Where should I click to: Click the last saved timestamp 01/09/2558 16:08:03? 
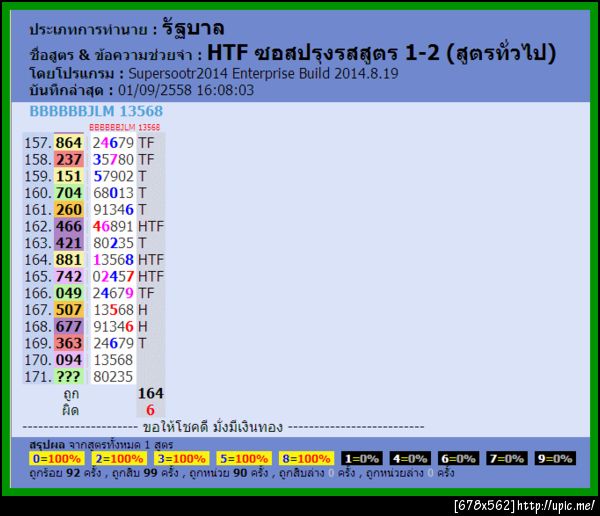(x=186, y=90)
